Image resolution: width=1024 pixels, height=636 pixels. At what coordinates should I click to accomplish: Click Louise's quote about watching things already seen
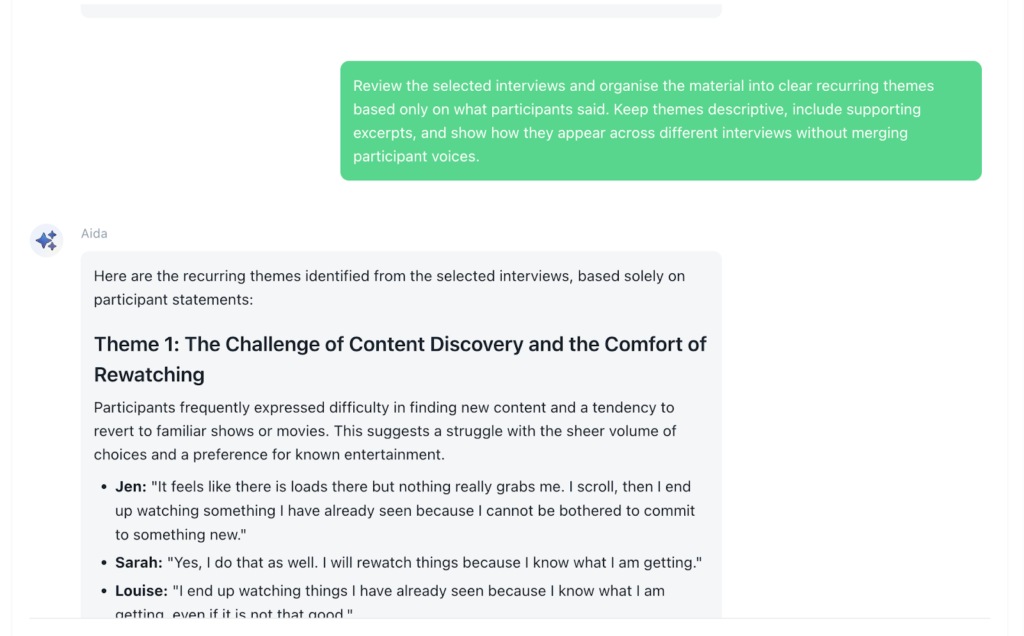point(420,591)
